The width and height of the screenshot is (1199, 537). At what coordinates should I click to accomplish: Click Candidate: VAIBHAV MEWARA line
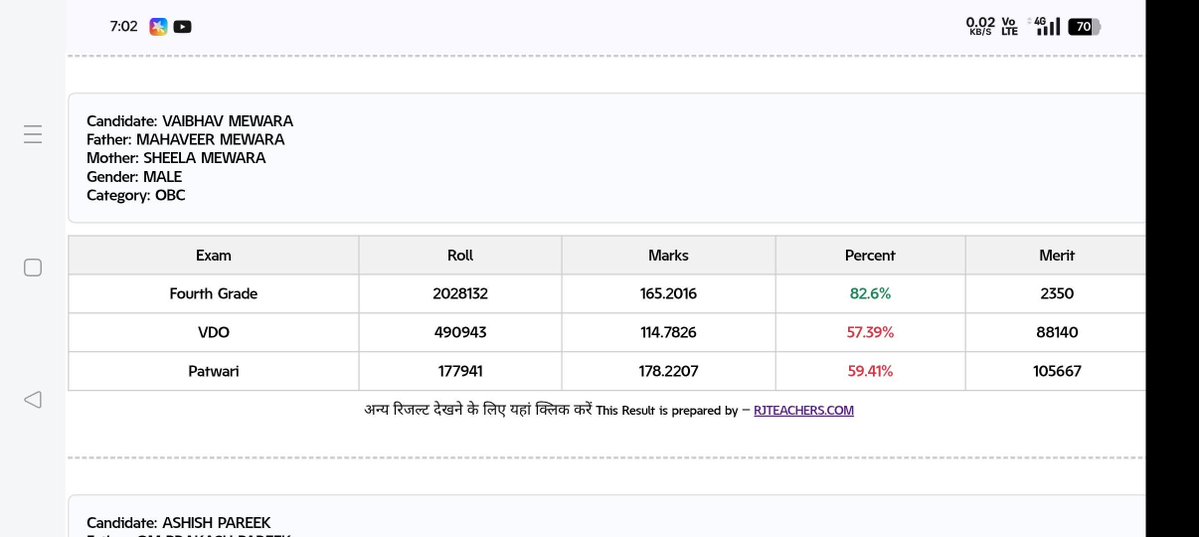190,121
